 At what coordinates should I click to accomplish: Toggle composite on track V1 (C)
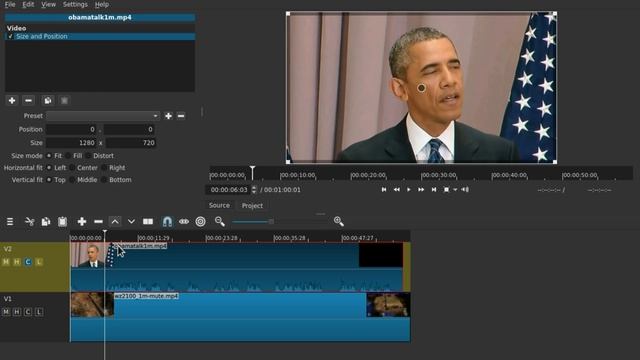click(28, 312)
